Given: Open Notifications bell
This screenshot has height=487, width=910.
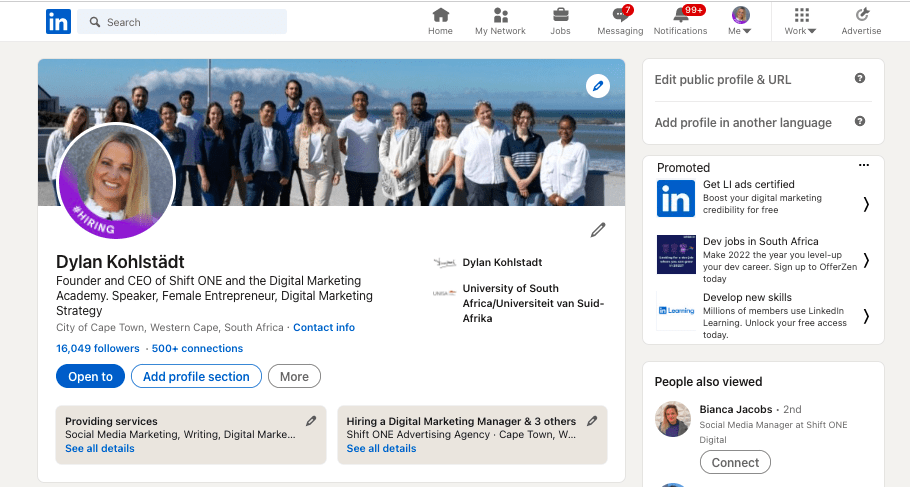Looking at the screenshot, I should tap(680, 21).
